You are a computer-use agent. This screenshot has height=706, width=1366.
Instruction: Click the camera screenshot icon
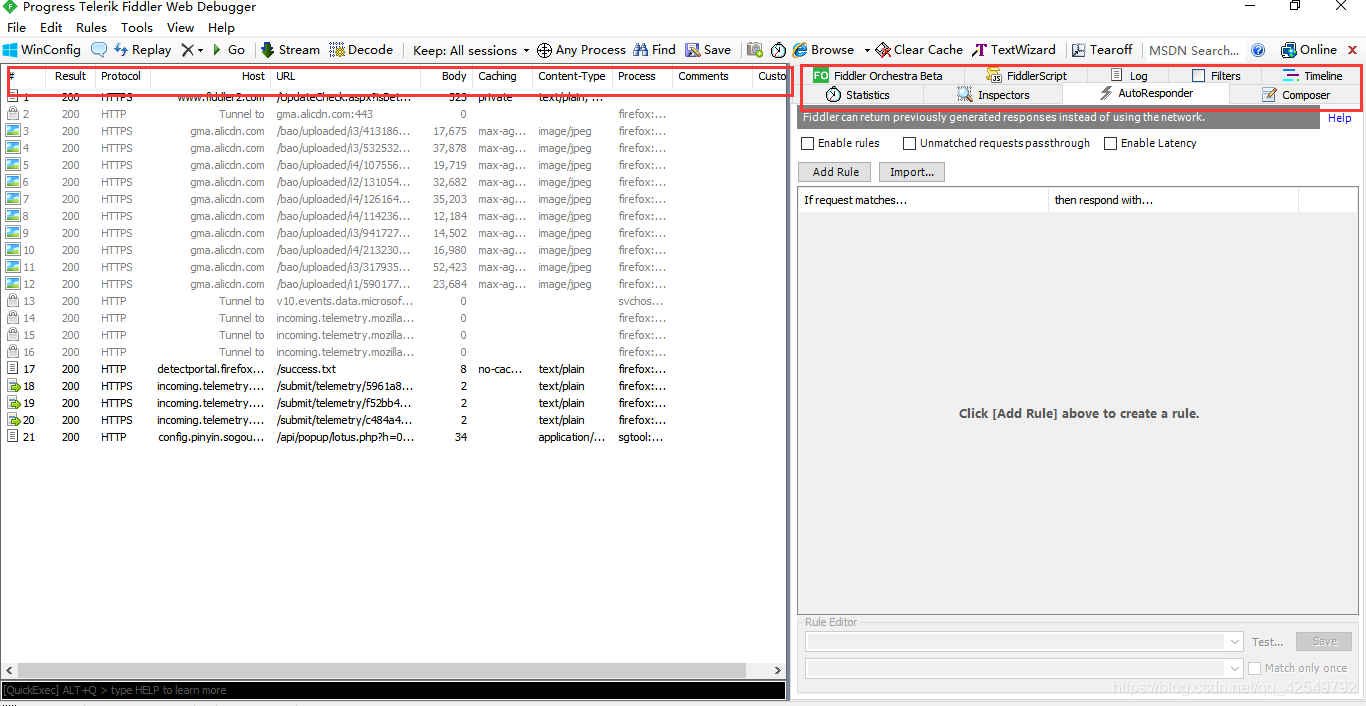click(x=754, y=50)
